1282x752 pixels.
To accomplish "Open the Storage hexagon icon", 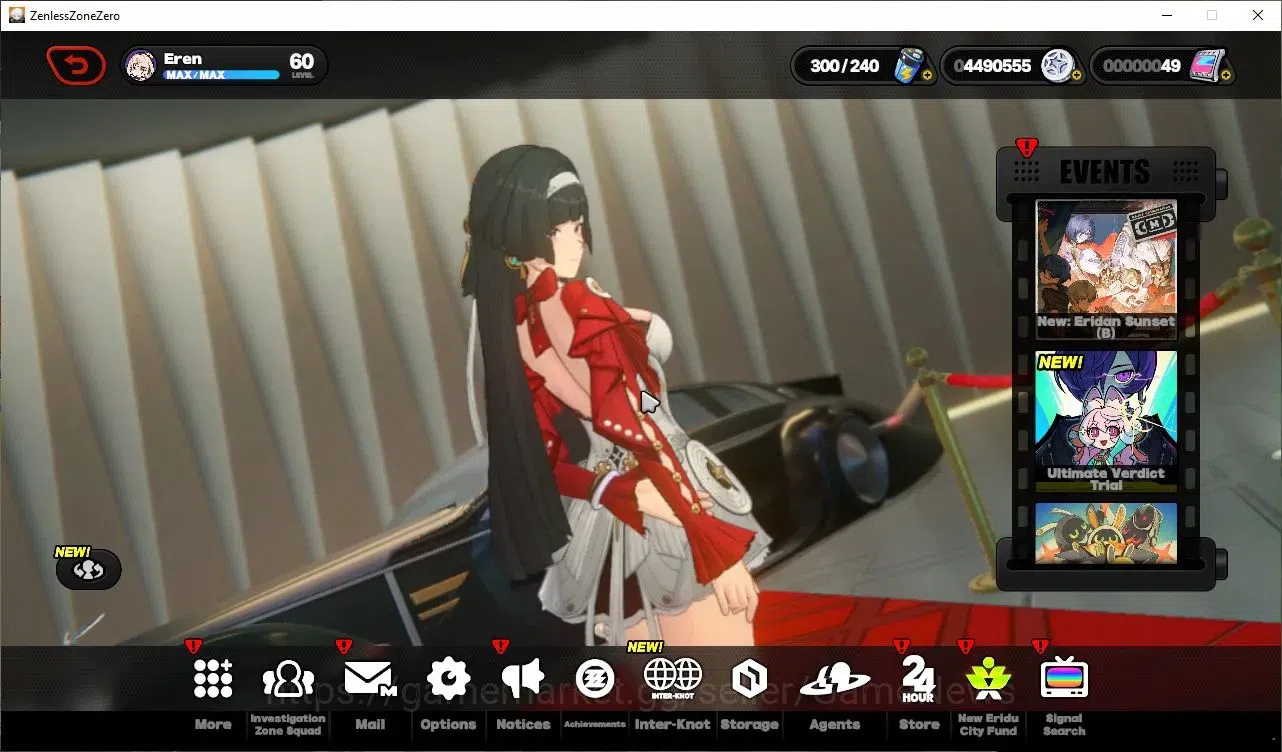I will 749,680.
